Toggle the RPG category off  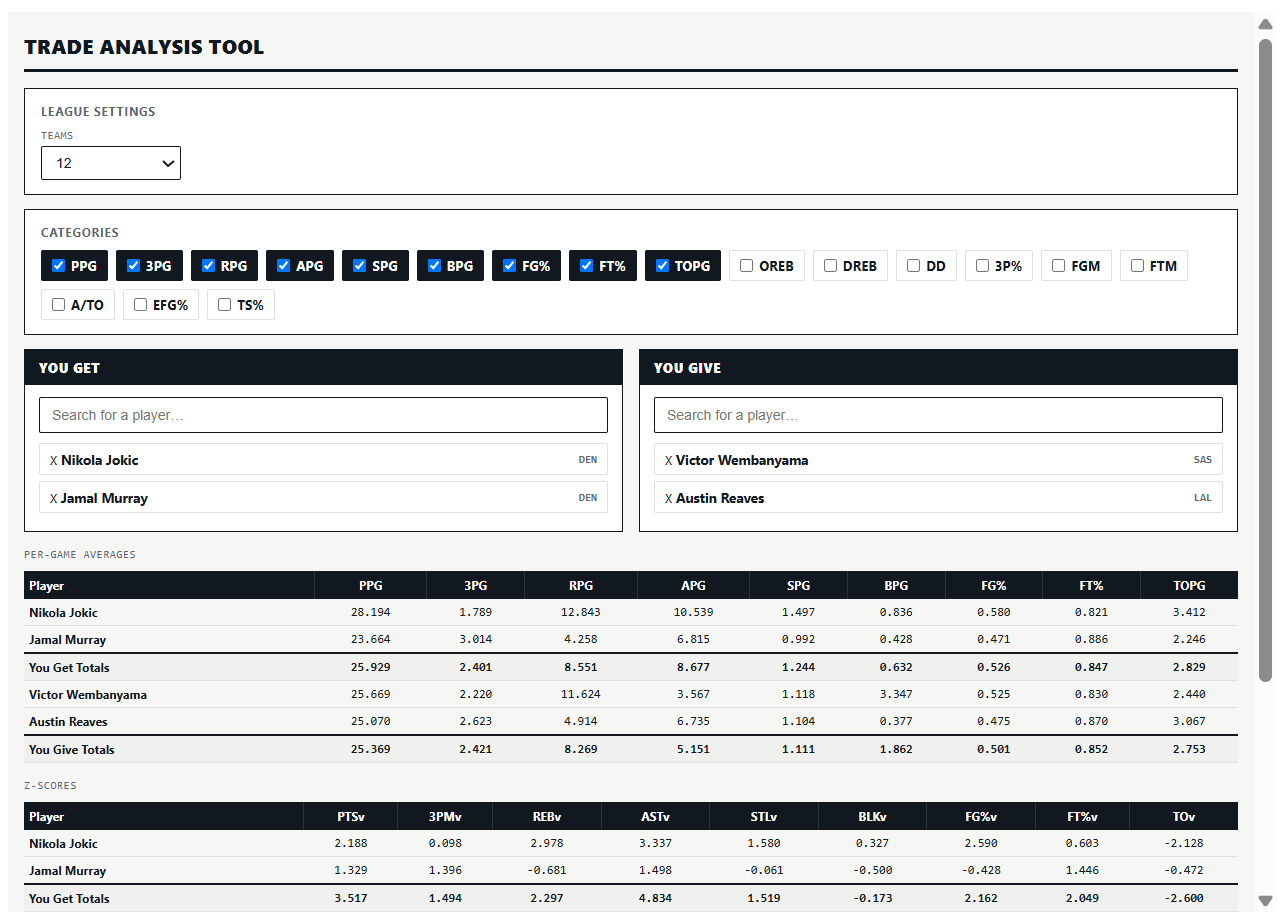tap(208, 266)
